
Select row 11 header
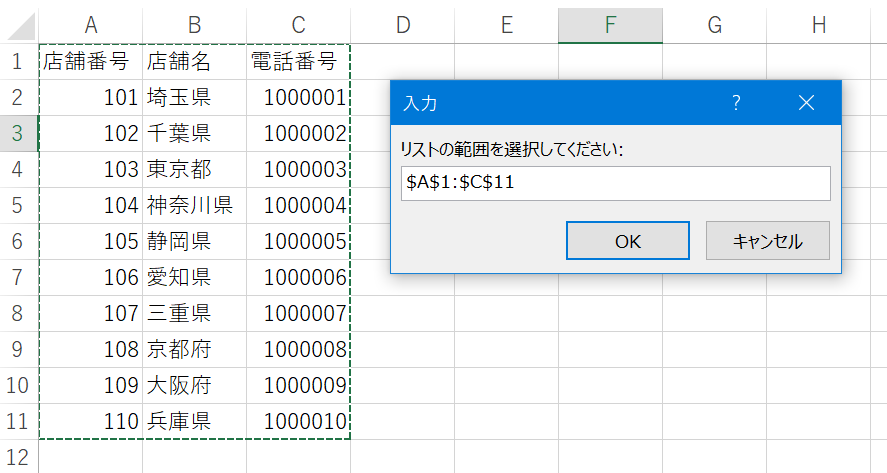tap(17, 422)
